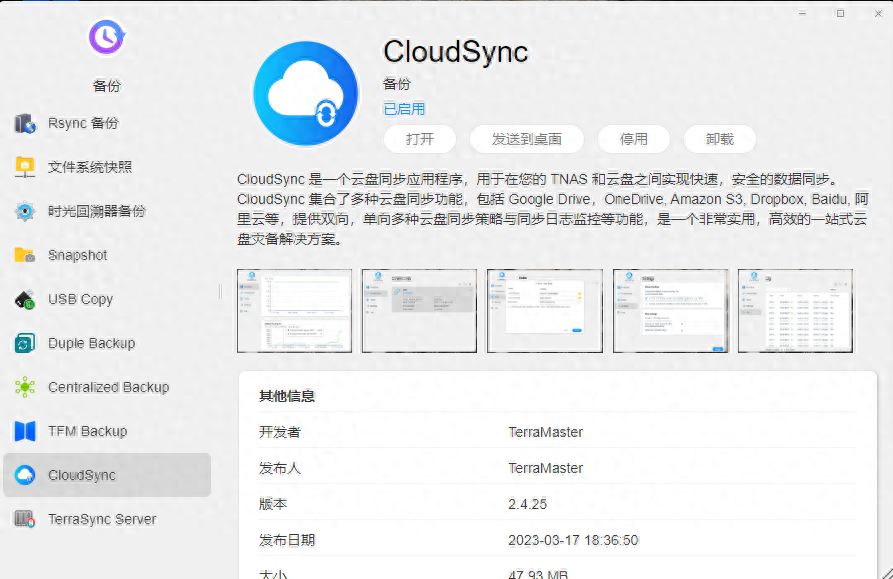Click the Snapshot folder camera icon
This screenshot has width=893, height=579.
click(x=25, y=255)
